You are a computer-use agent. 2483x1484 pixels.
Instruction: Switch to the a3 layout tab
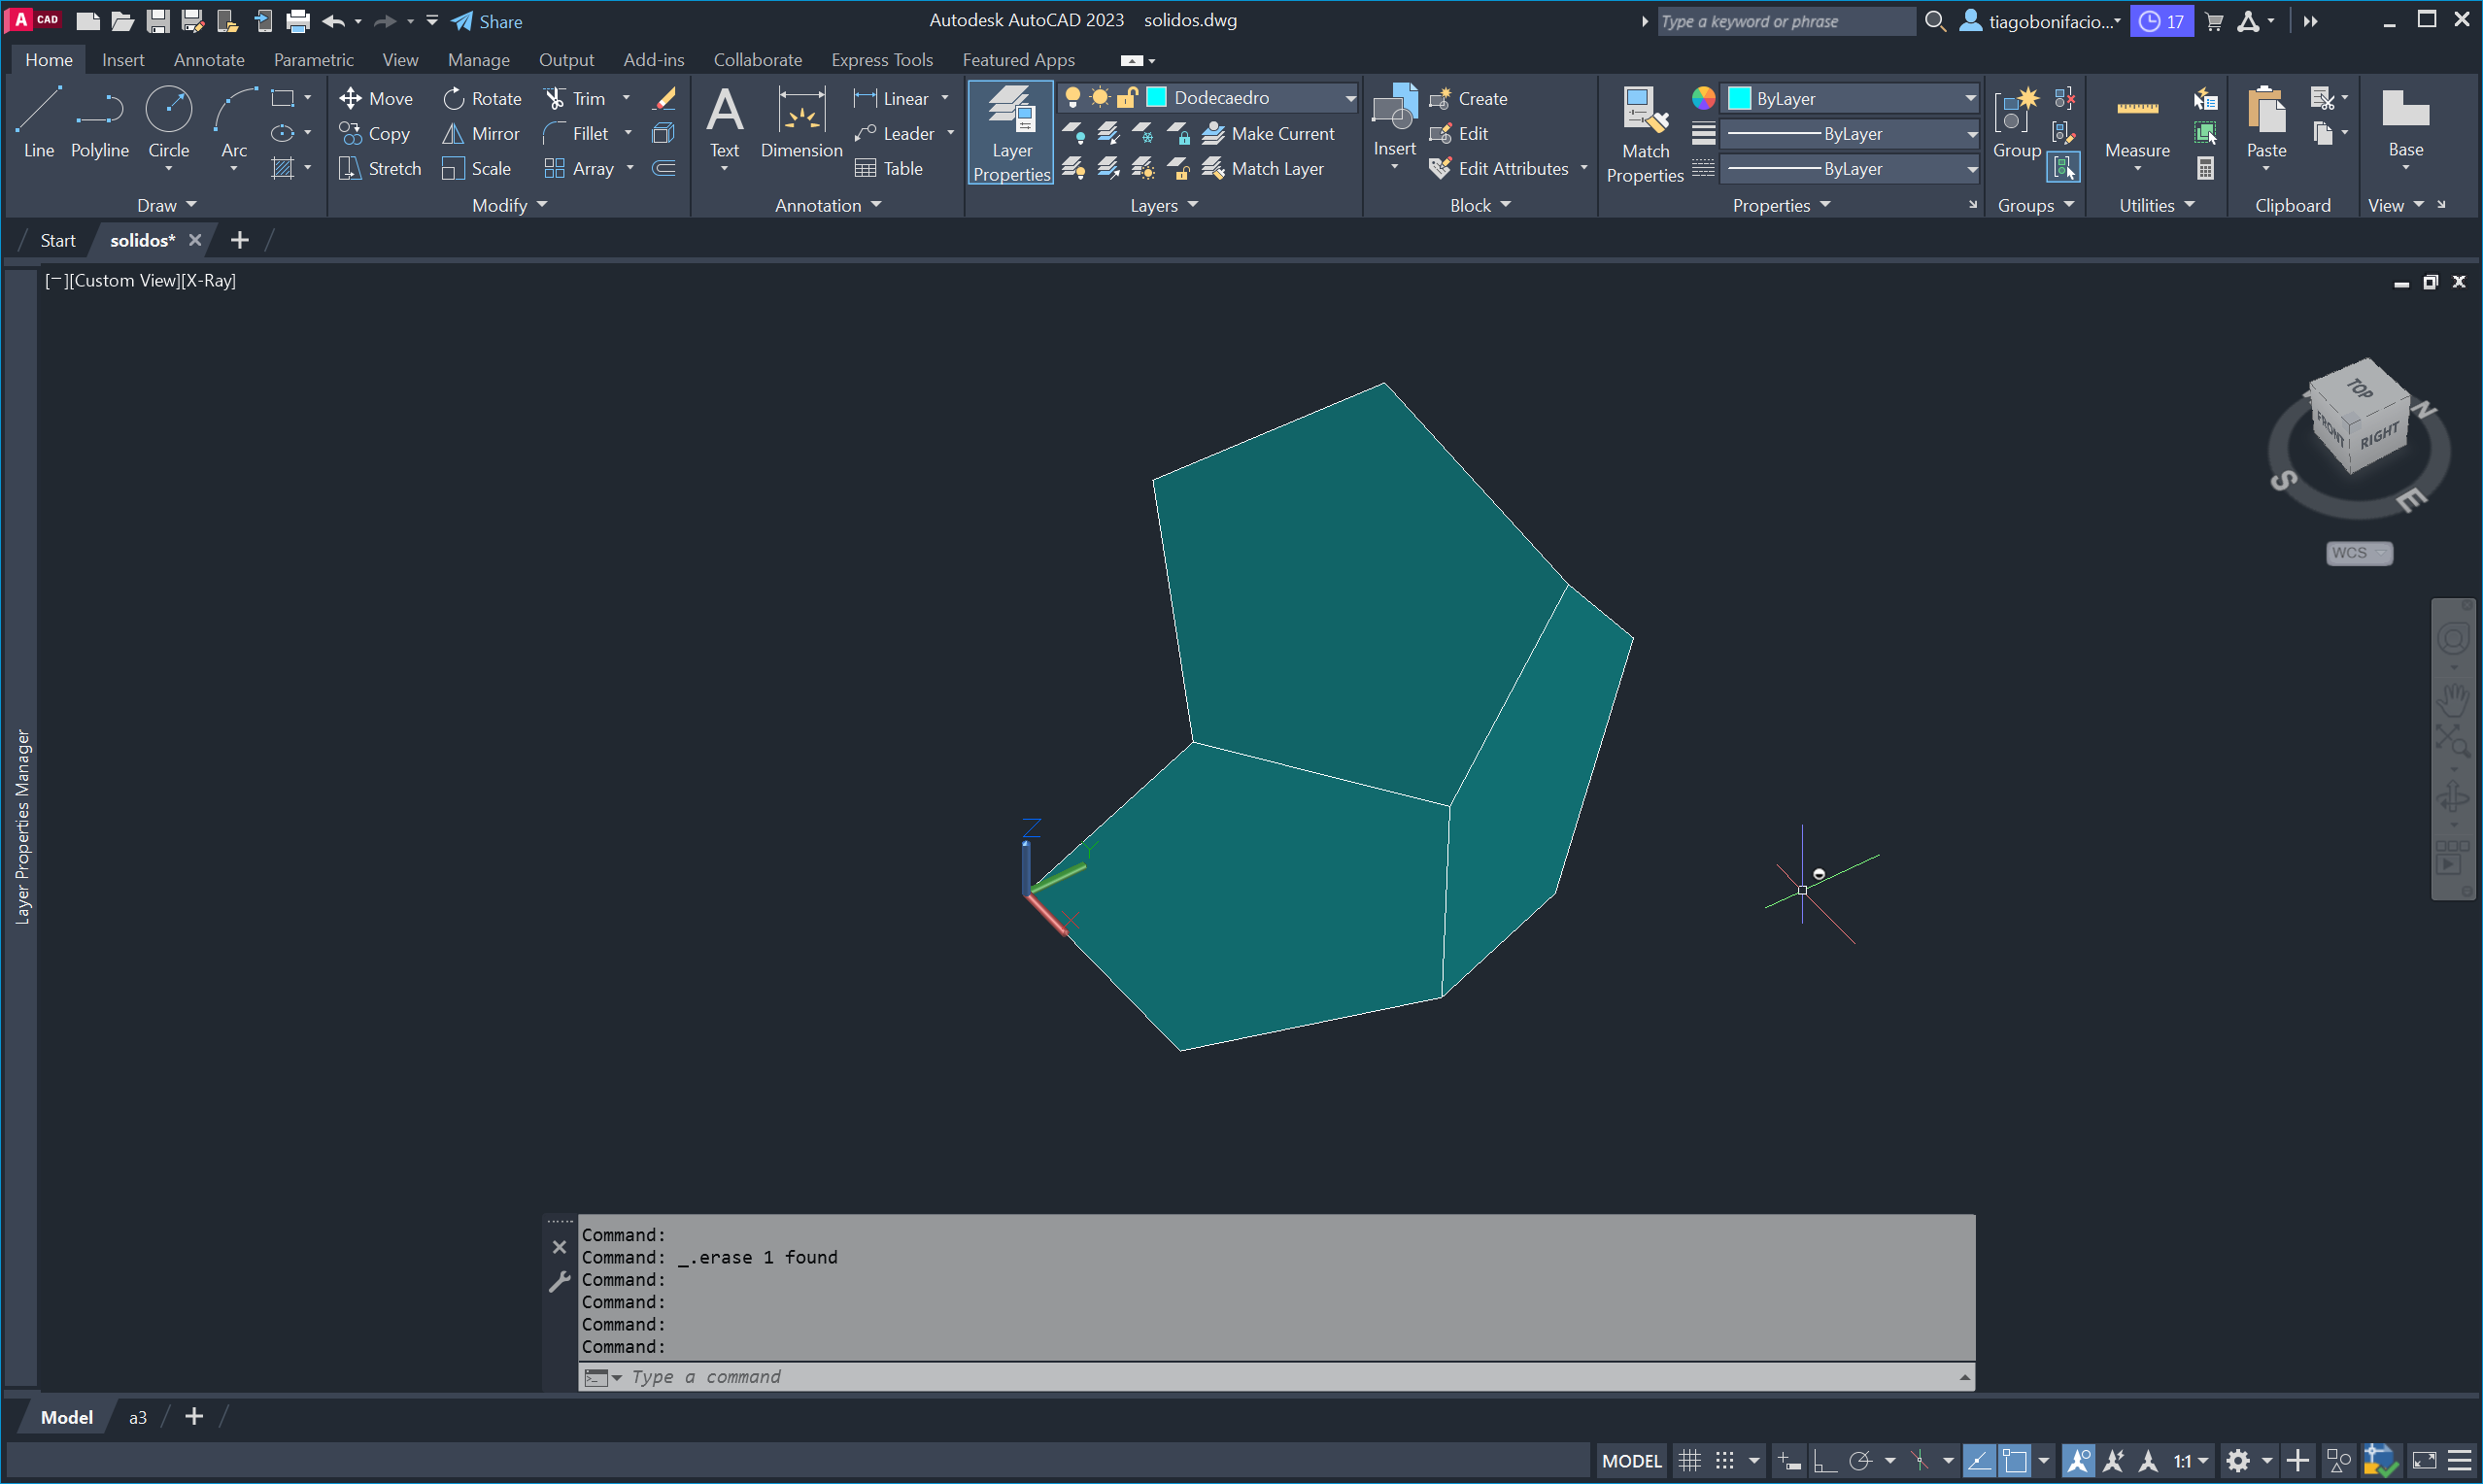138,1417
